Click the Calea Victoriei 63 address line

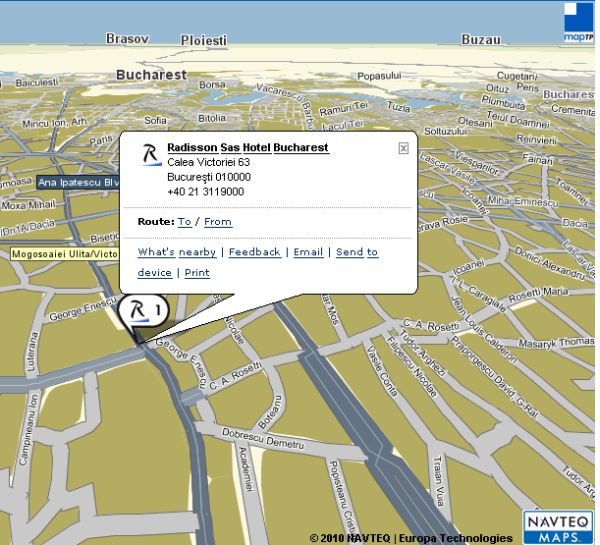tap(209, 162)
